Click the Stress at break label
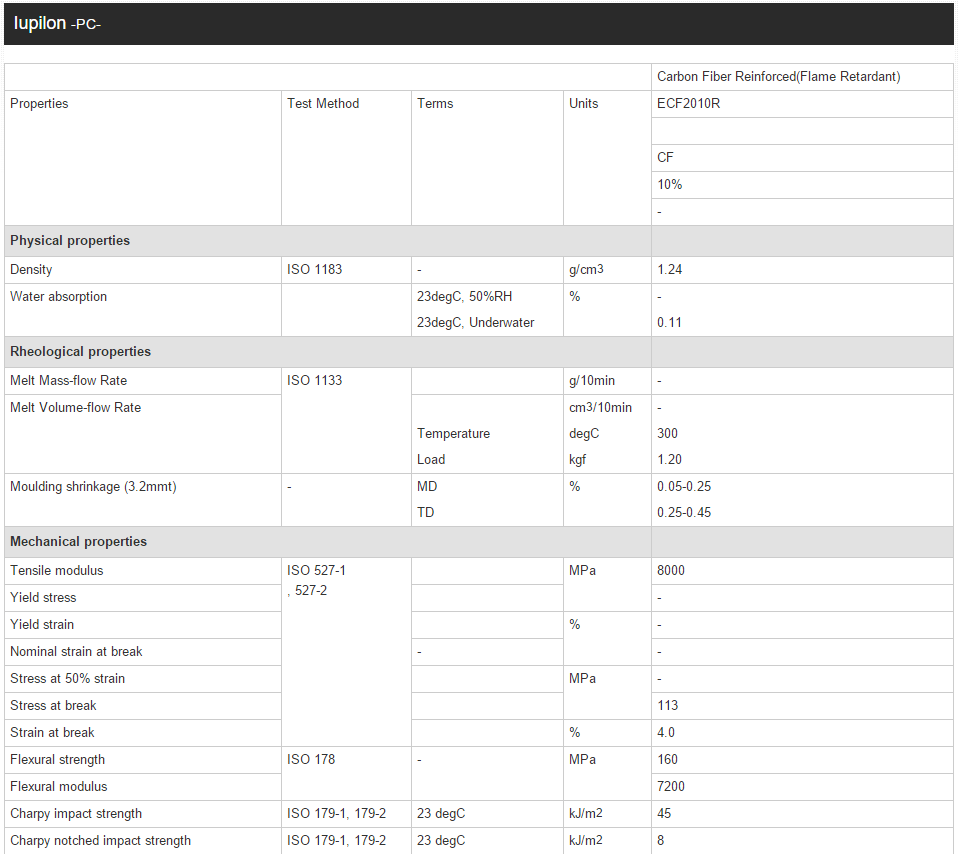 (x=53, y=705)
